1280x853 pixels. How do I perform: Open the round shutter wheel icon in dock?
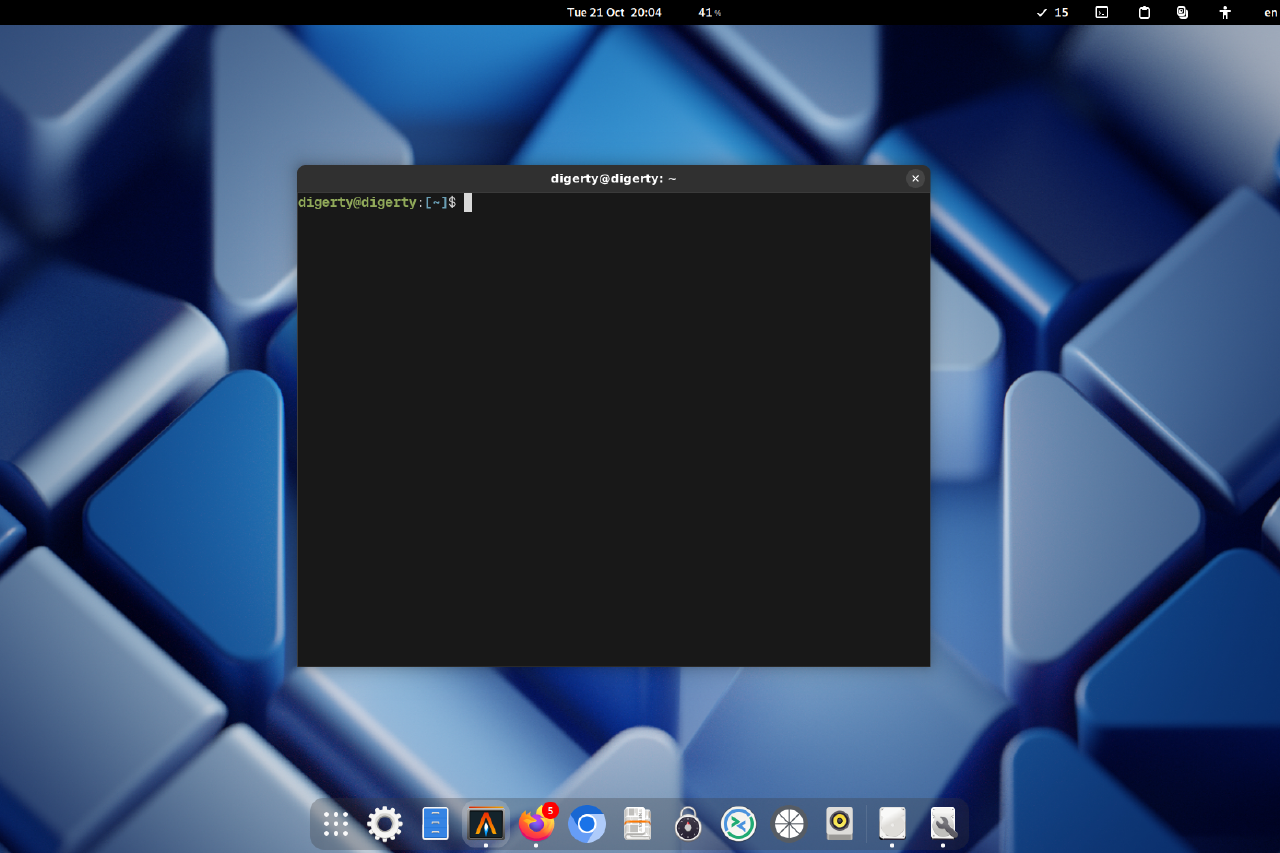tap(789, 824)
